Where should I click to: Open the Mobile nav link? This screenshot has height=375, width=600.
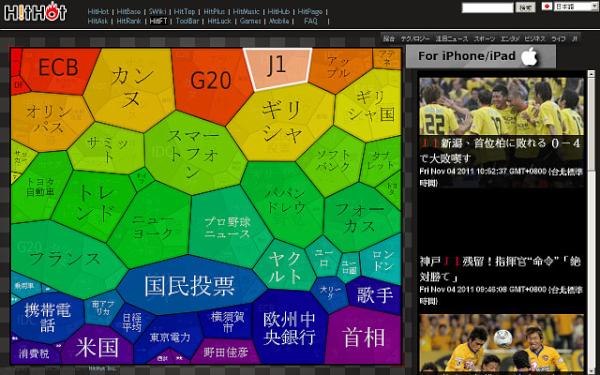coord(279,21)
